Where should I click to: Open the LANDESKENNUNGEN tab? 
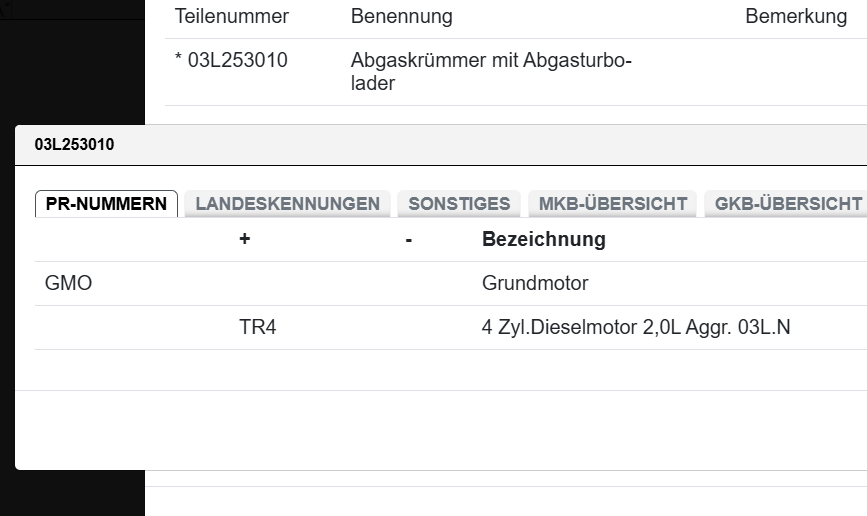tap(288, 203)
